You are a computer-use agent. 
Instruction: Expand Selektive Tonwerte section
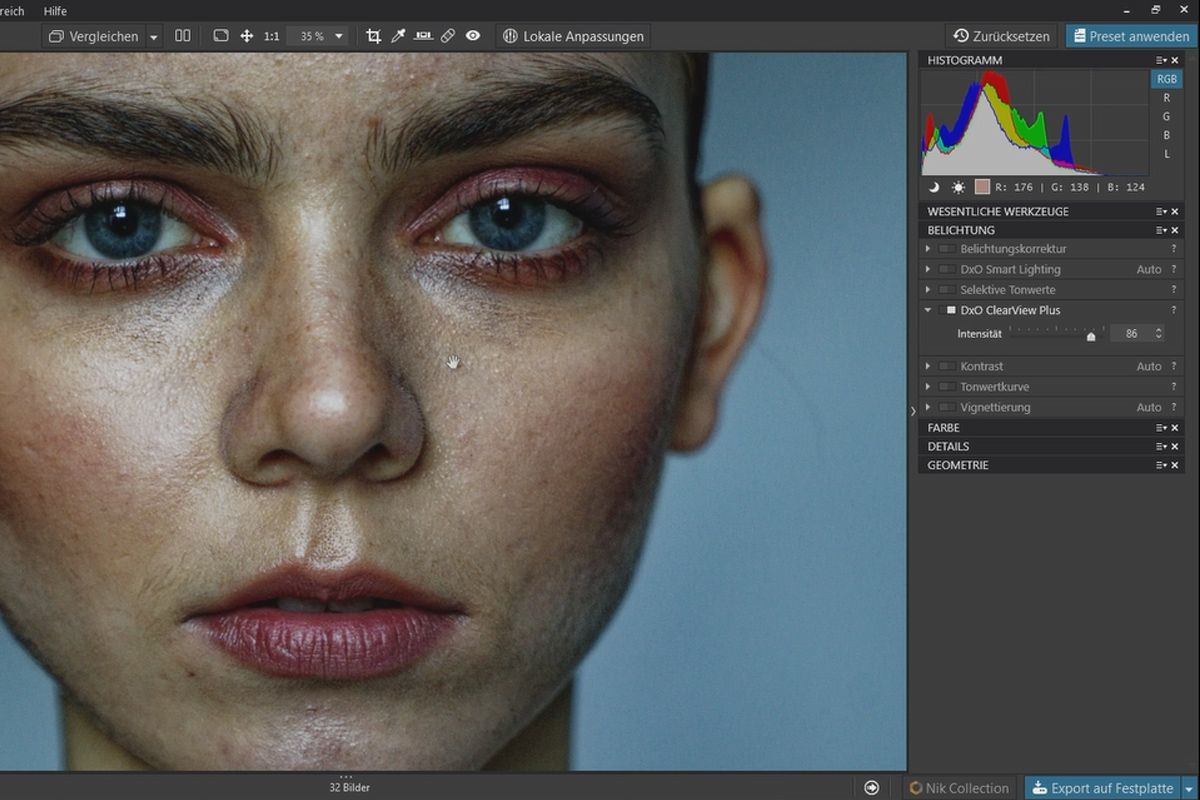tap(928, 290)
